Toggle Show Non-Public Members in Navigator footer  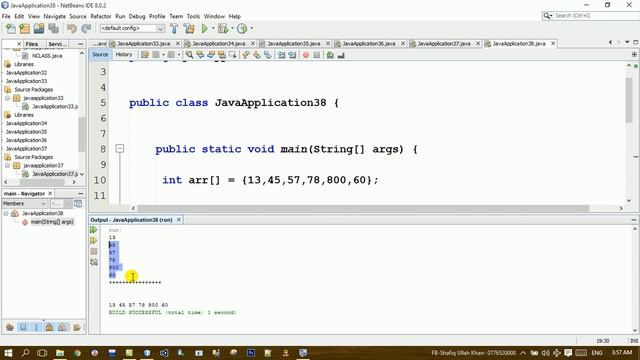(x=49, y=327)
